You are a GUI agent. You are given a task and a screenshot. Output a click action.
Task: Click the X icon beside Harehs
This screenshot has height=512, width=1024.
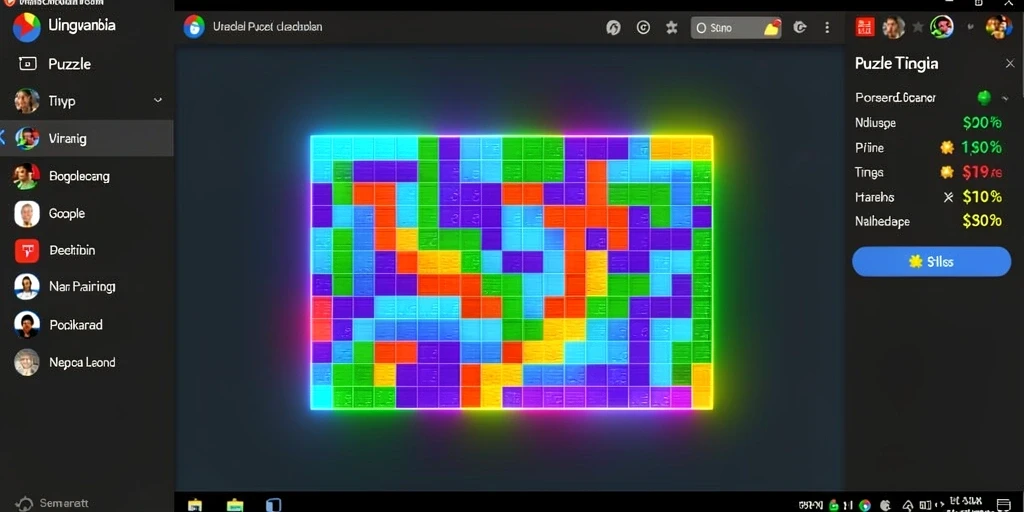pyautogui.click(x=948, y=197)
